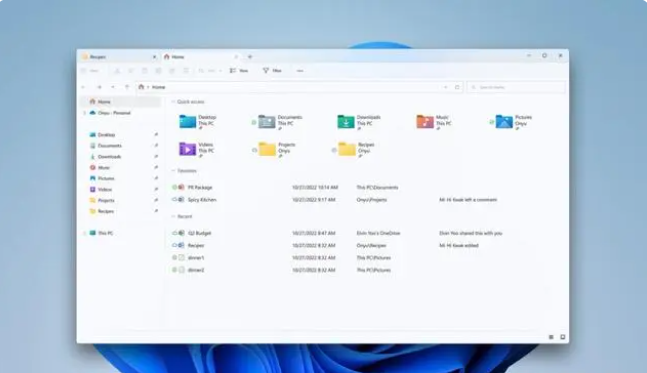647x373 pixels.
Task: Open the Desktop folder in Quick access
Action: coord(198,122)
